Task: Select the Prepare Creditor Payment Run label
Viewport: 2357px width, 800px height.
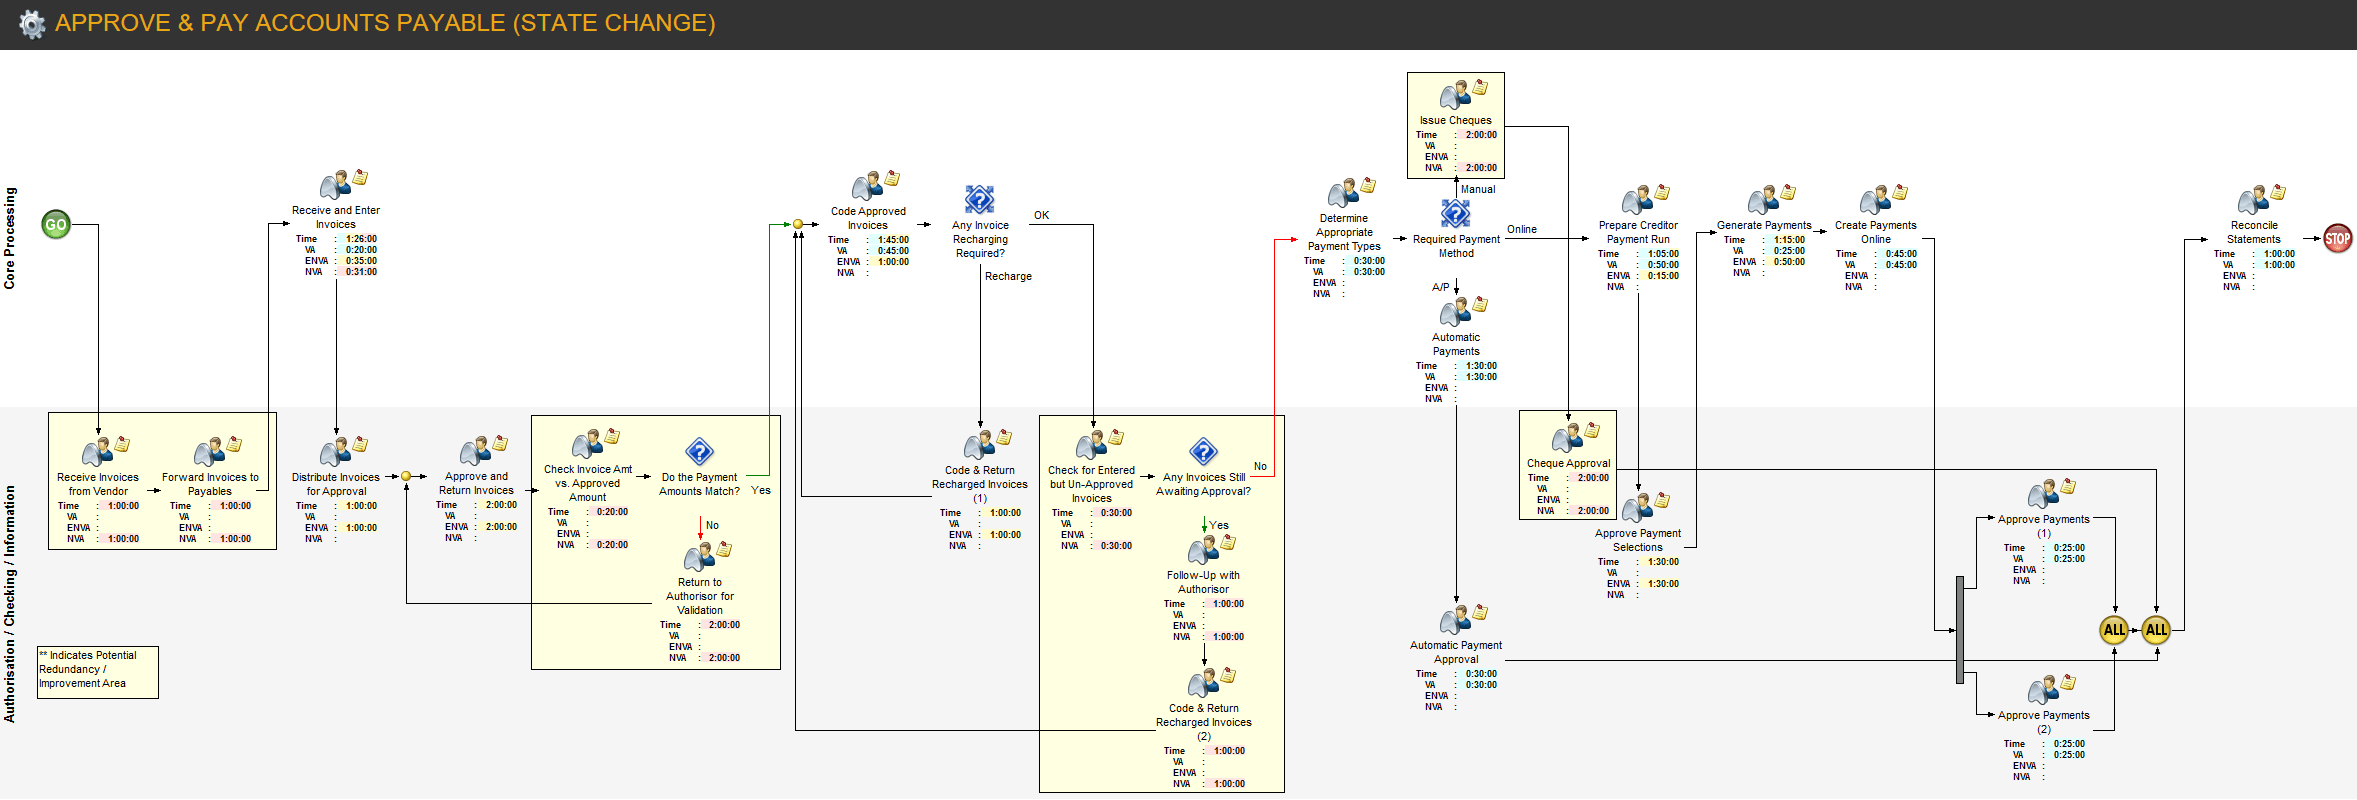Action: (x=1638, y=232)
